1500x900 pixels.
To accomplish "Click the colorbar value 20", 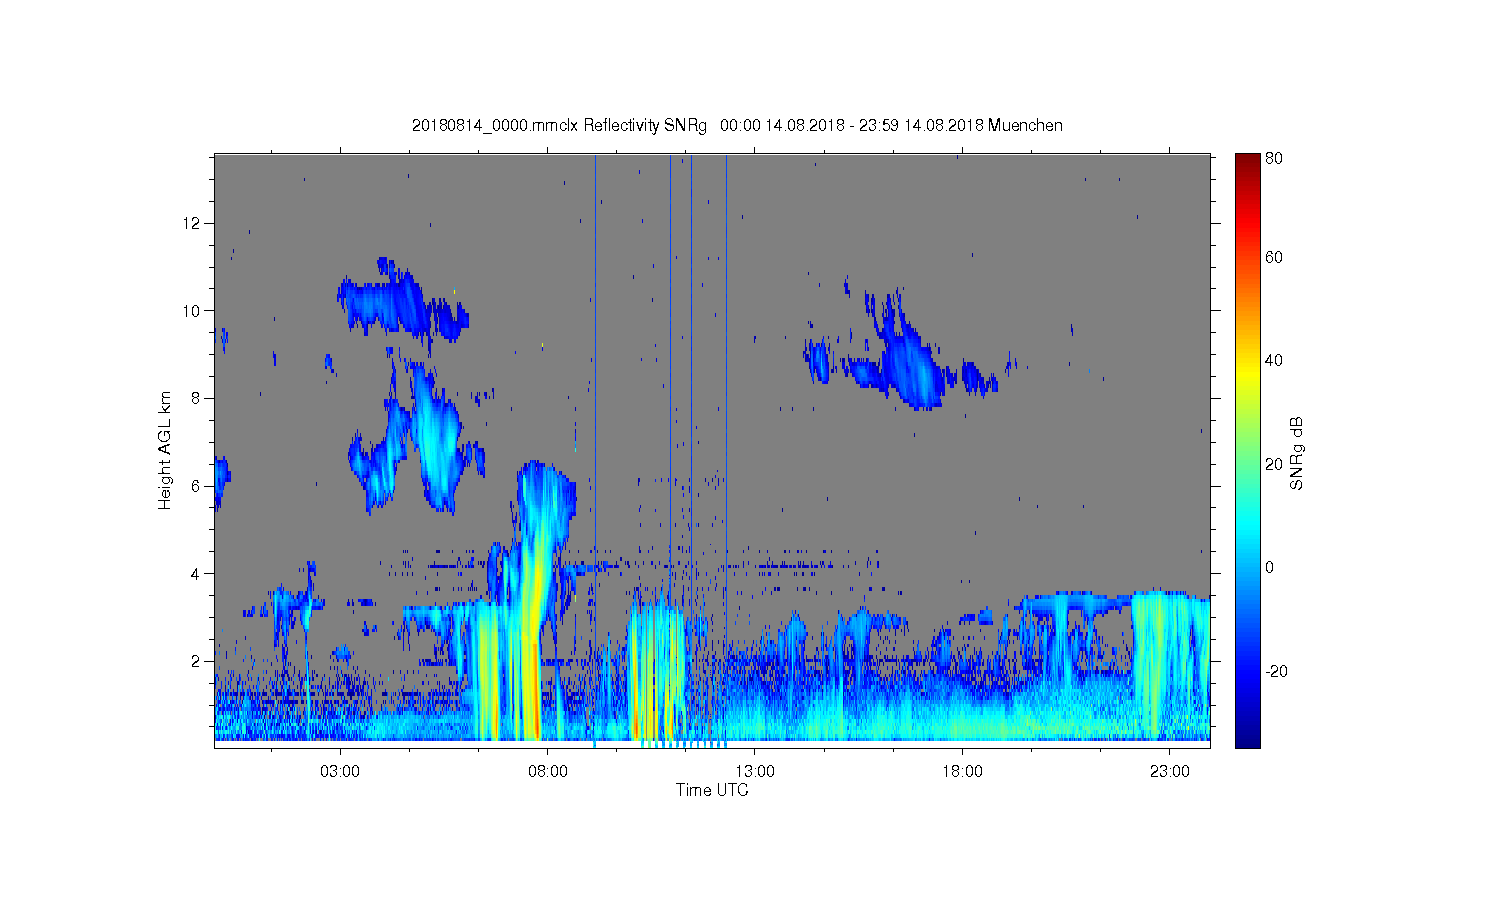I will pos(1274,464).
